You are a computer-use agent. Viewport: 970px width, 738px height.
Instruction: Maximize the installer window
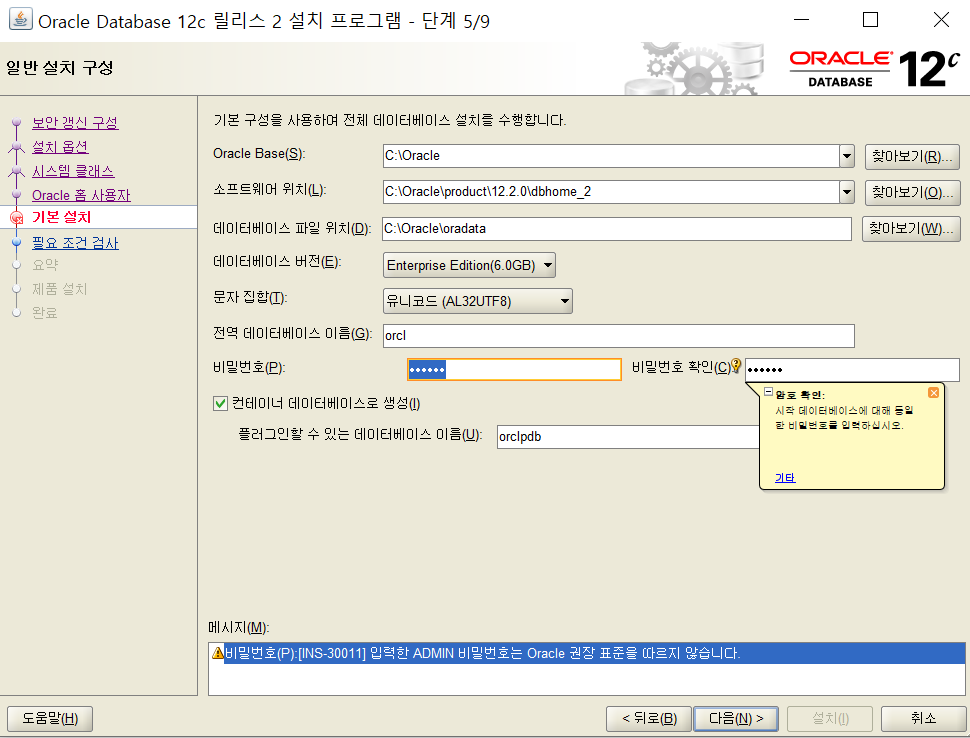pos(870,20)
